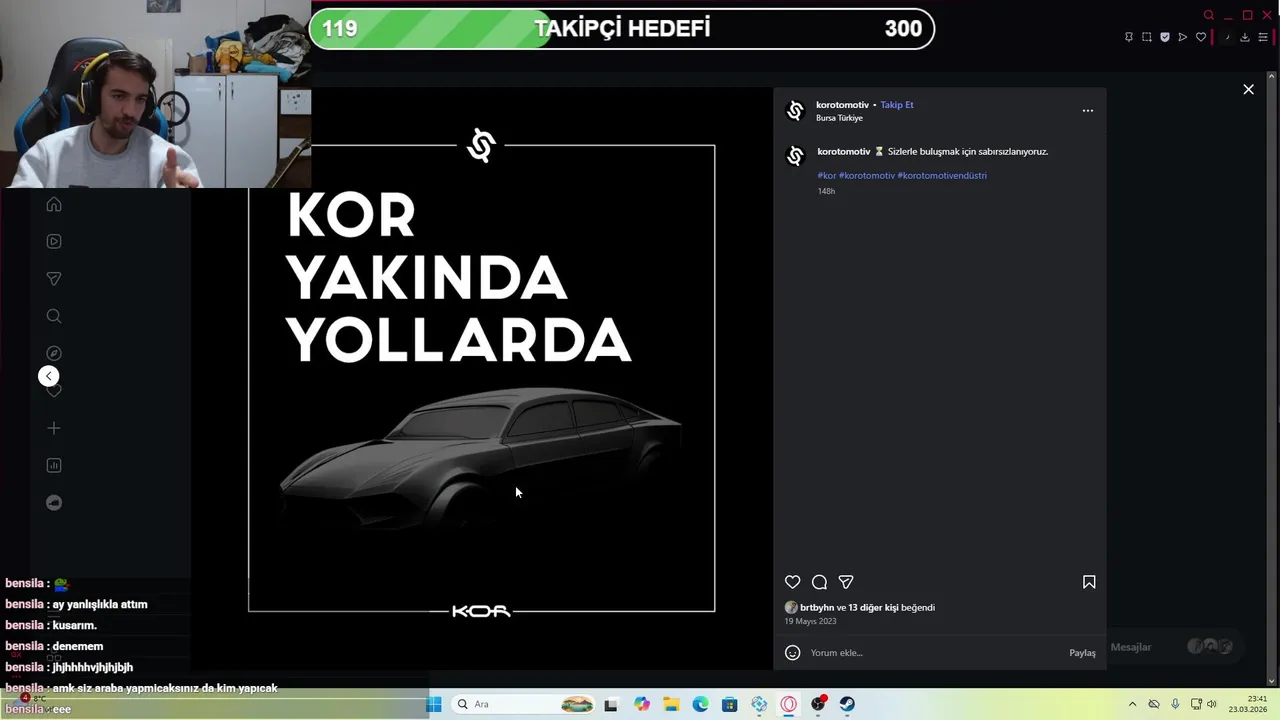Toggle the ad blocker shield icon
The image size is (1280, 720).
1165,37
